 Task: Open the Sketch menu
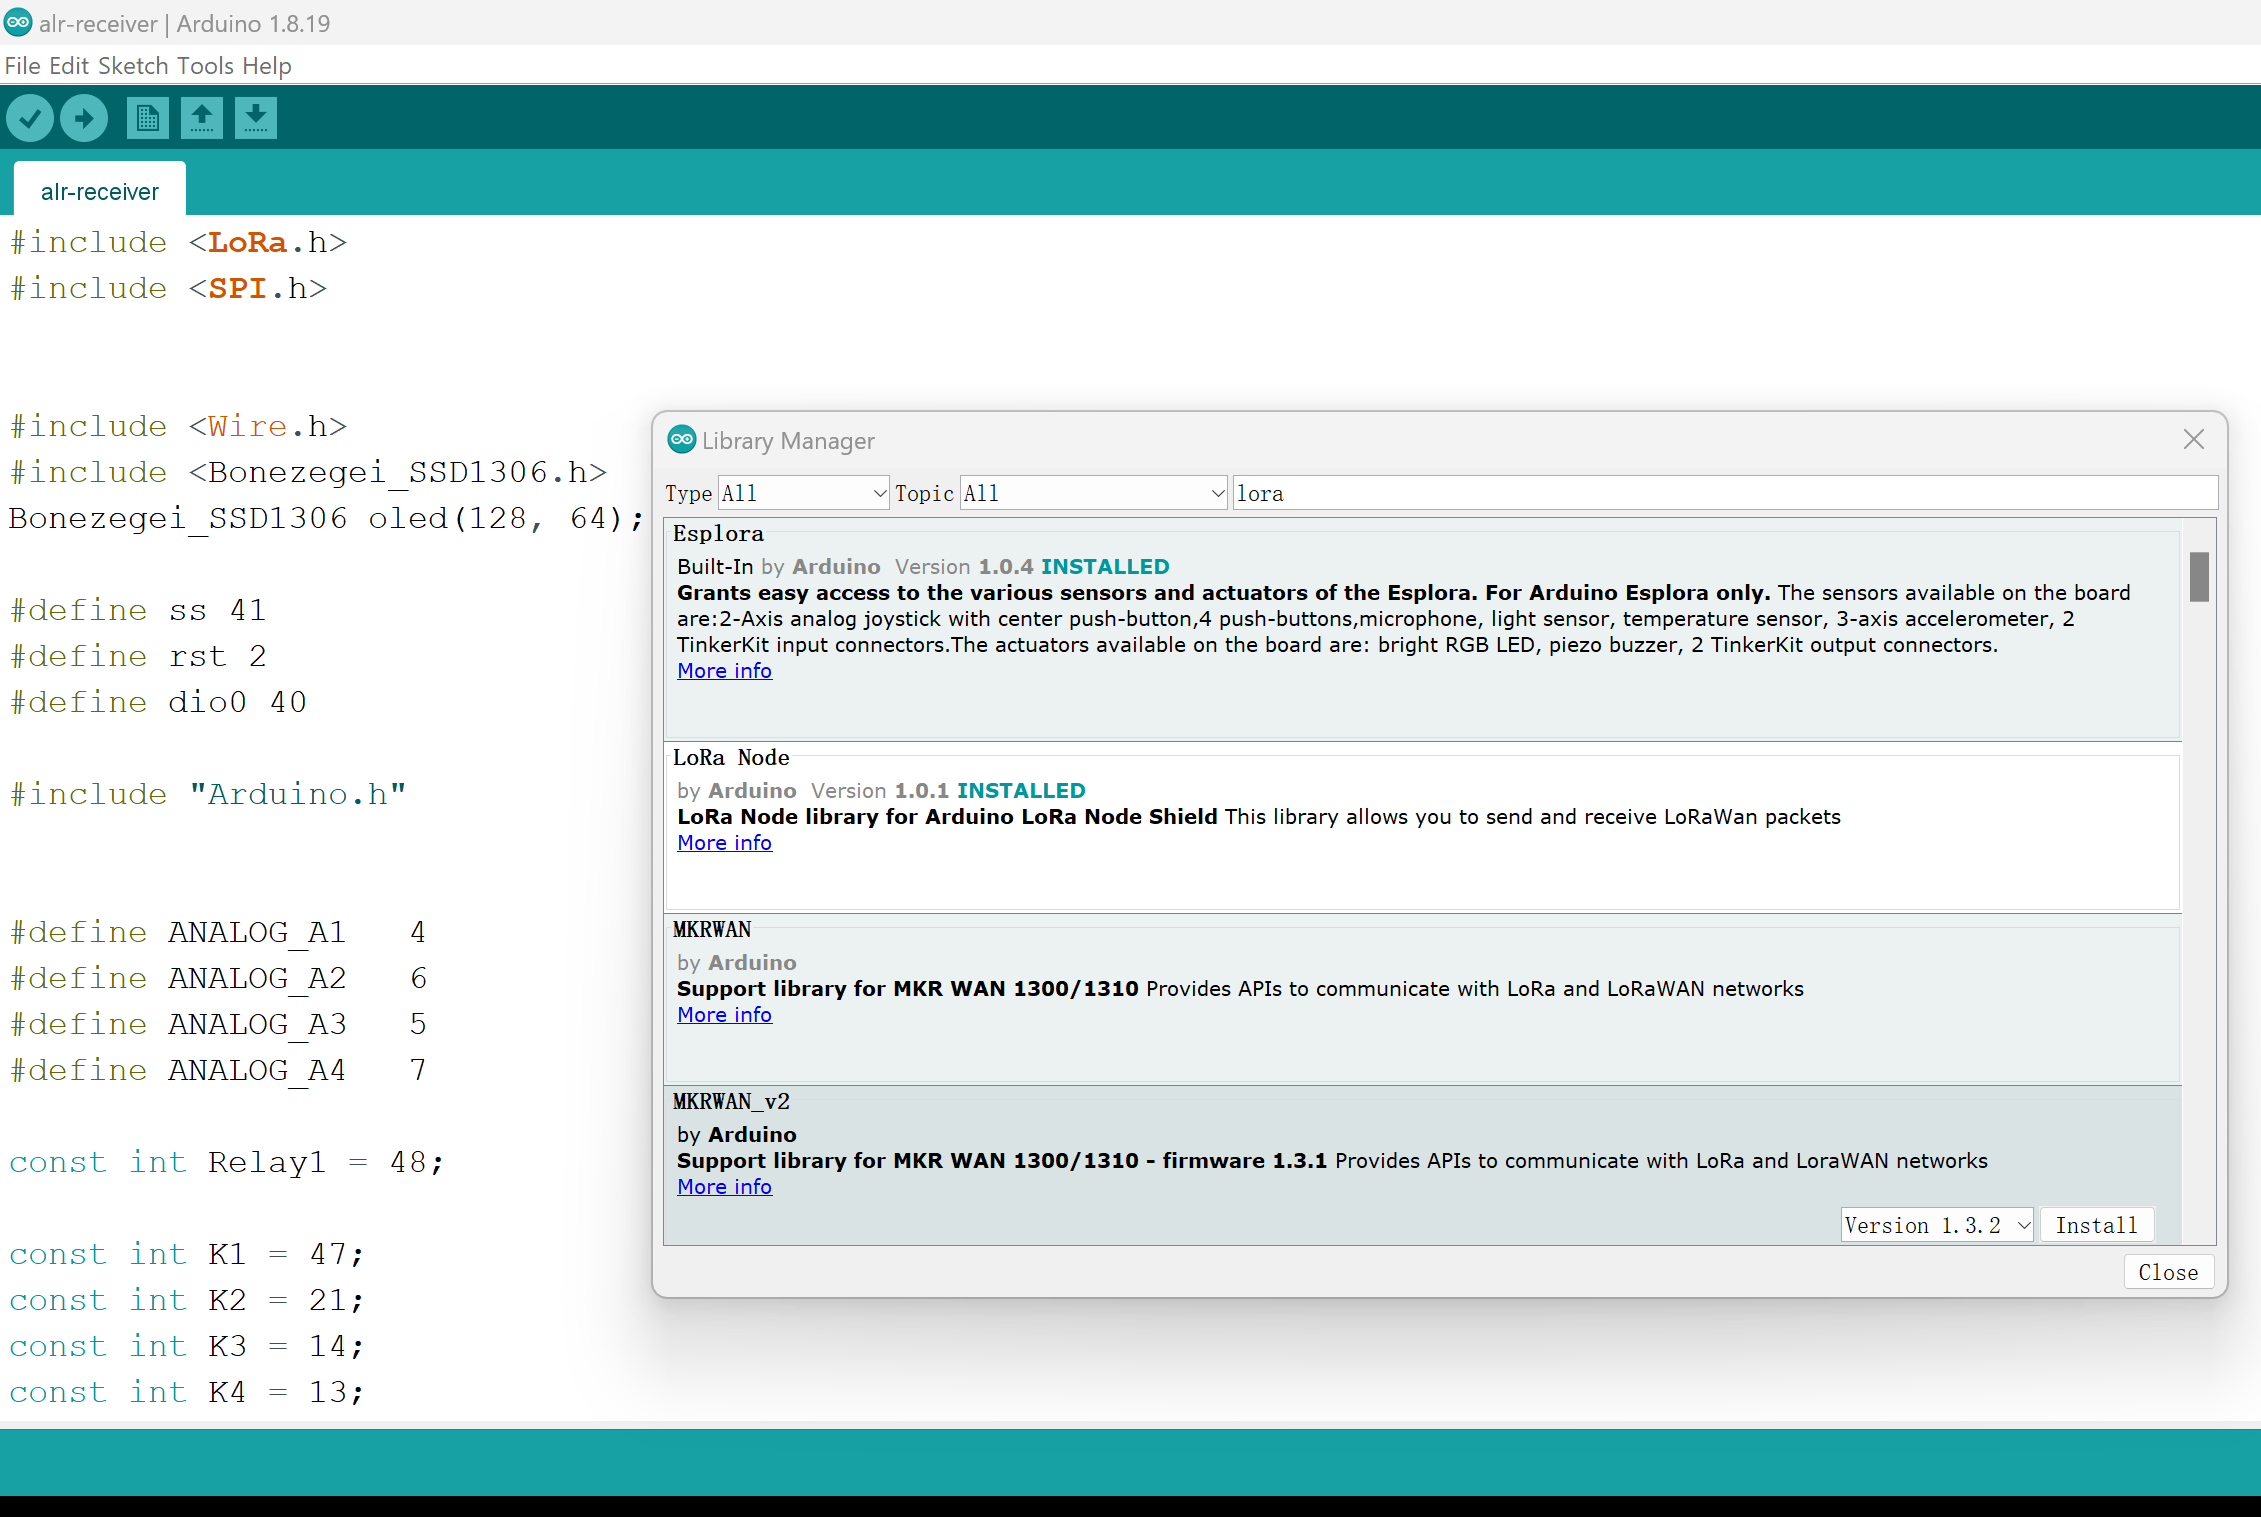[x=133, y=66]
